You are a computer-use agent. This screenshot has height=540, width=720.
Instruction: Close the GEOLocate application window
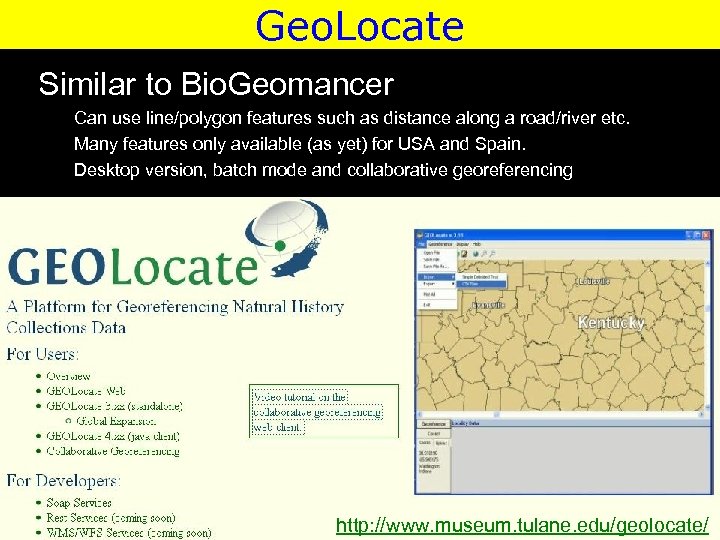pyautogui.click(x=706, y=235)
